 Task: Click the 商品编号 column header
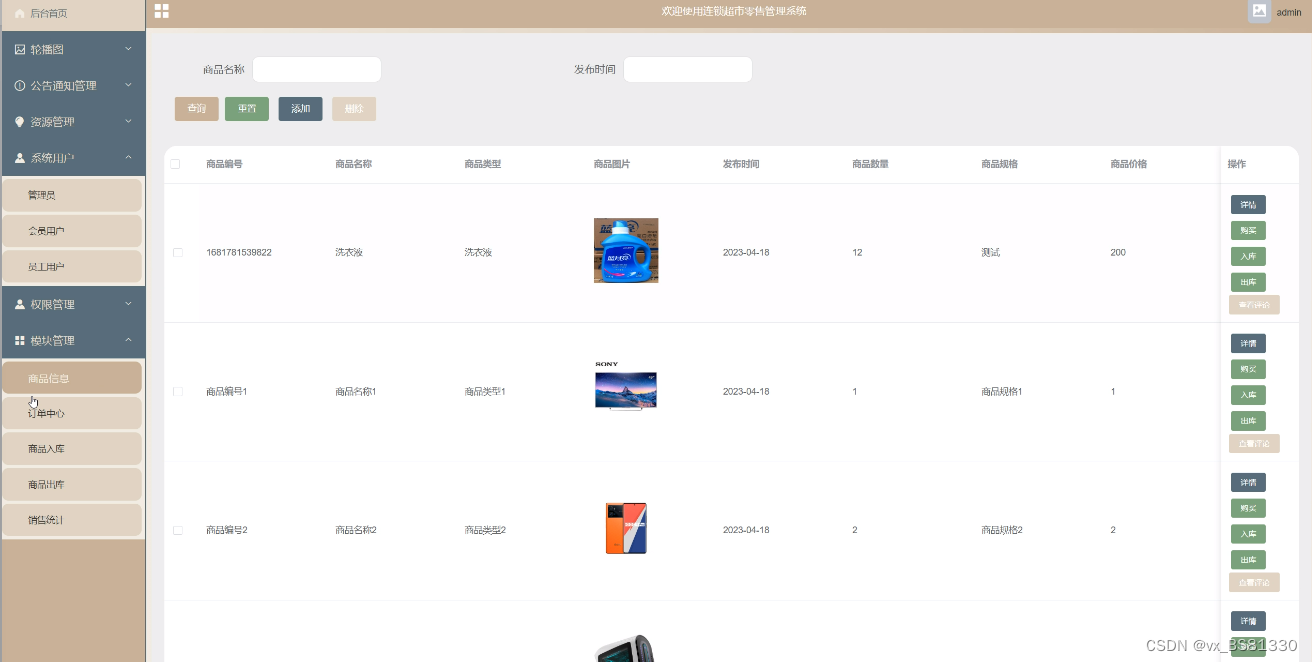[x=224, y=164]
